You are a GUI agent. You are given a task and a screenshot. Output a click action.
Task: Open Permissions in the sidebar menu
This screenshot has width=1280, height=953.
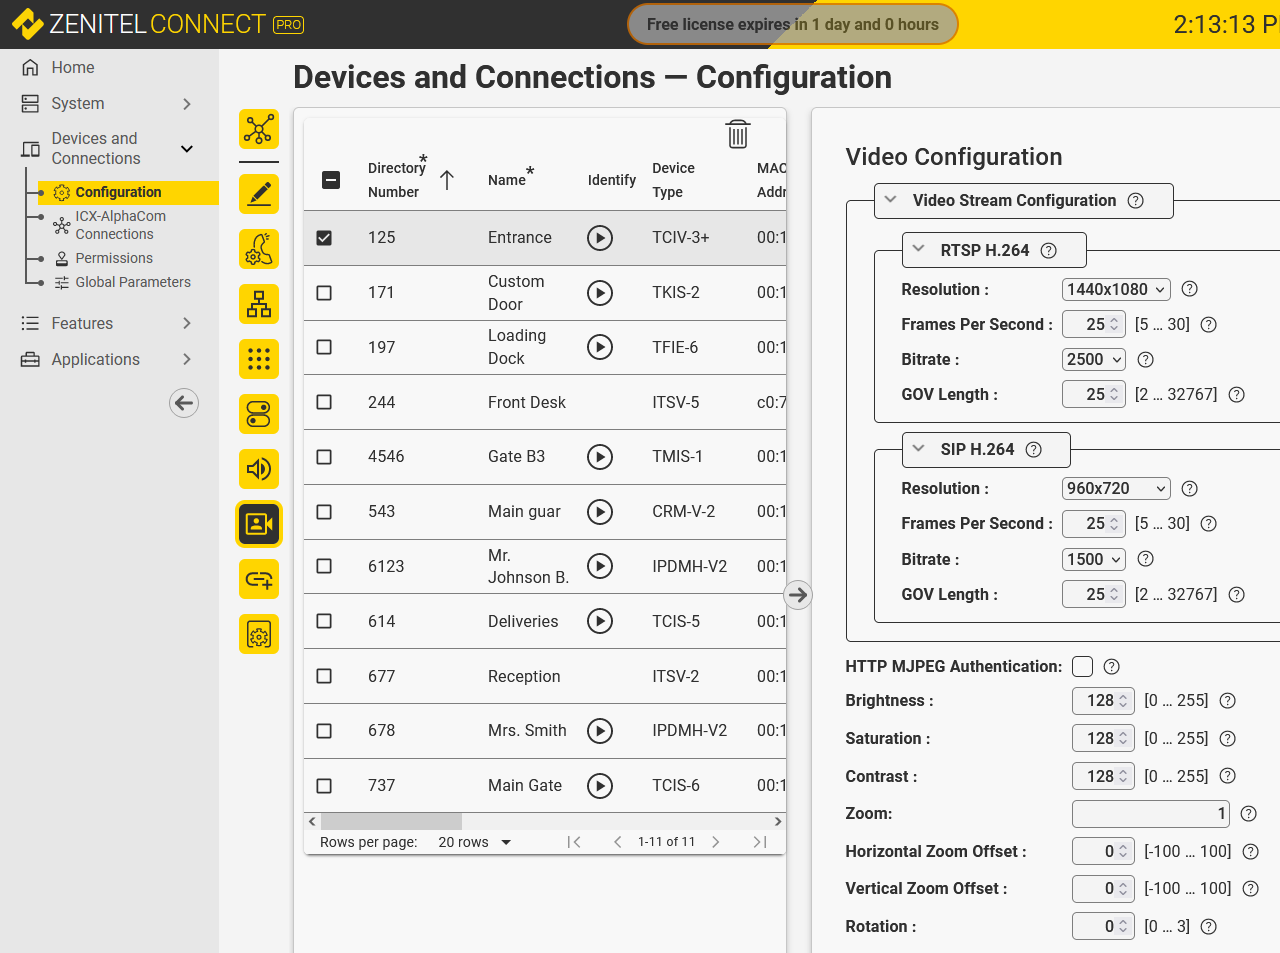(114, 258)
